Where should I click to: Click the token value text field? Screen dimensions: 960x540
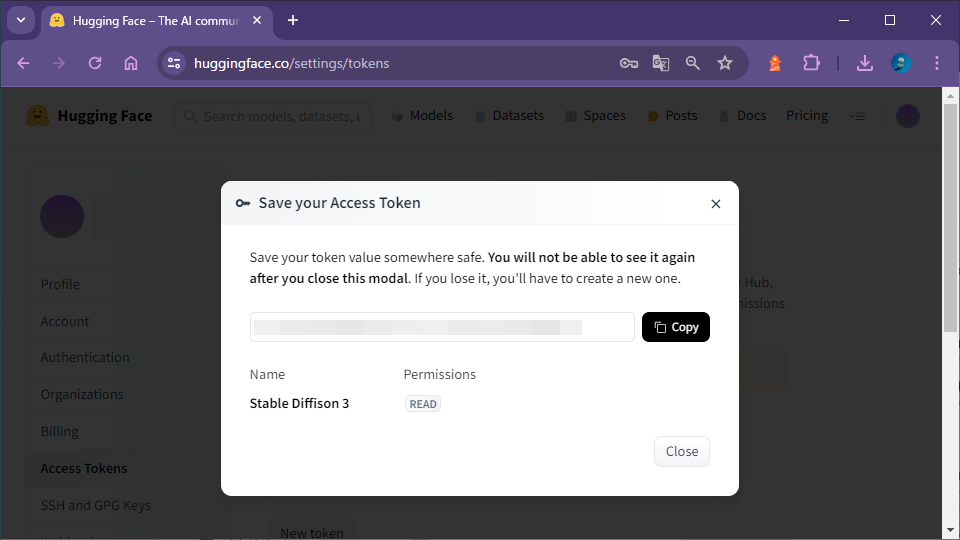pos(441,327)
